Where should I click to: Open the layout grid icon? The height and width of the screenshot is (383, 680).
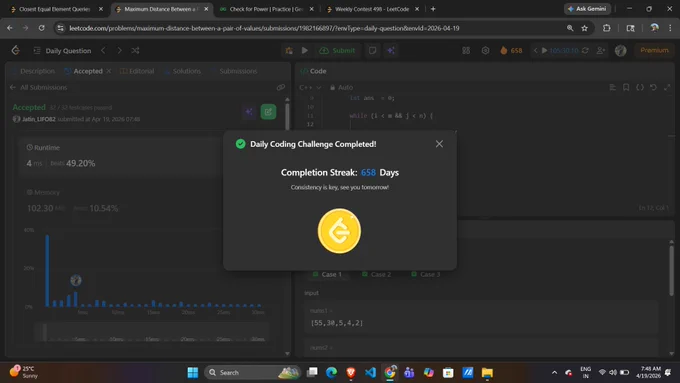466,51
